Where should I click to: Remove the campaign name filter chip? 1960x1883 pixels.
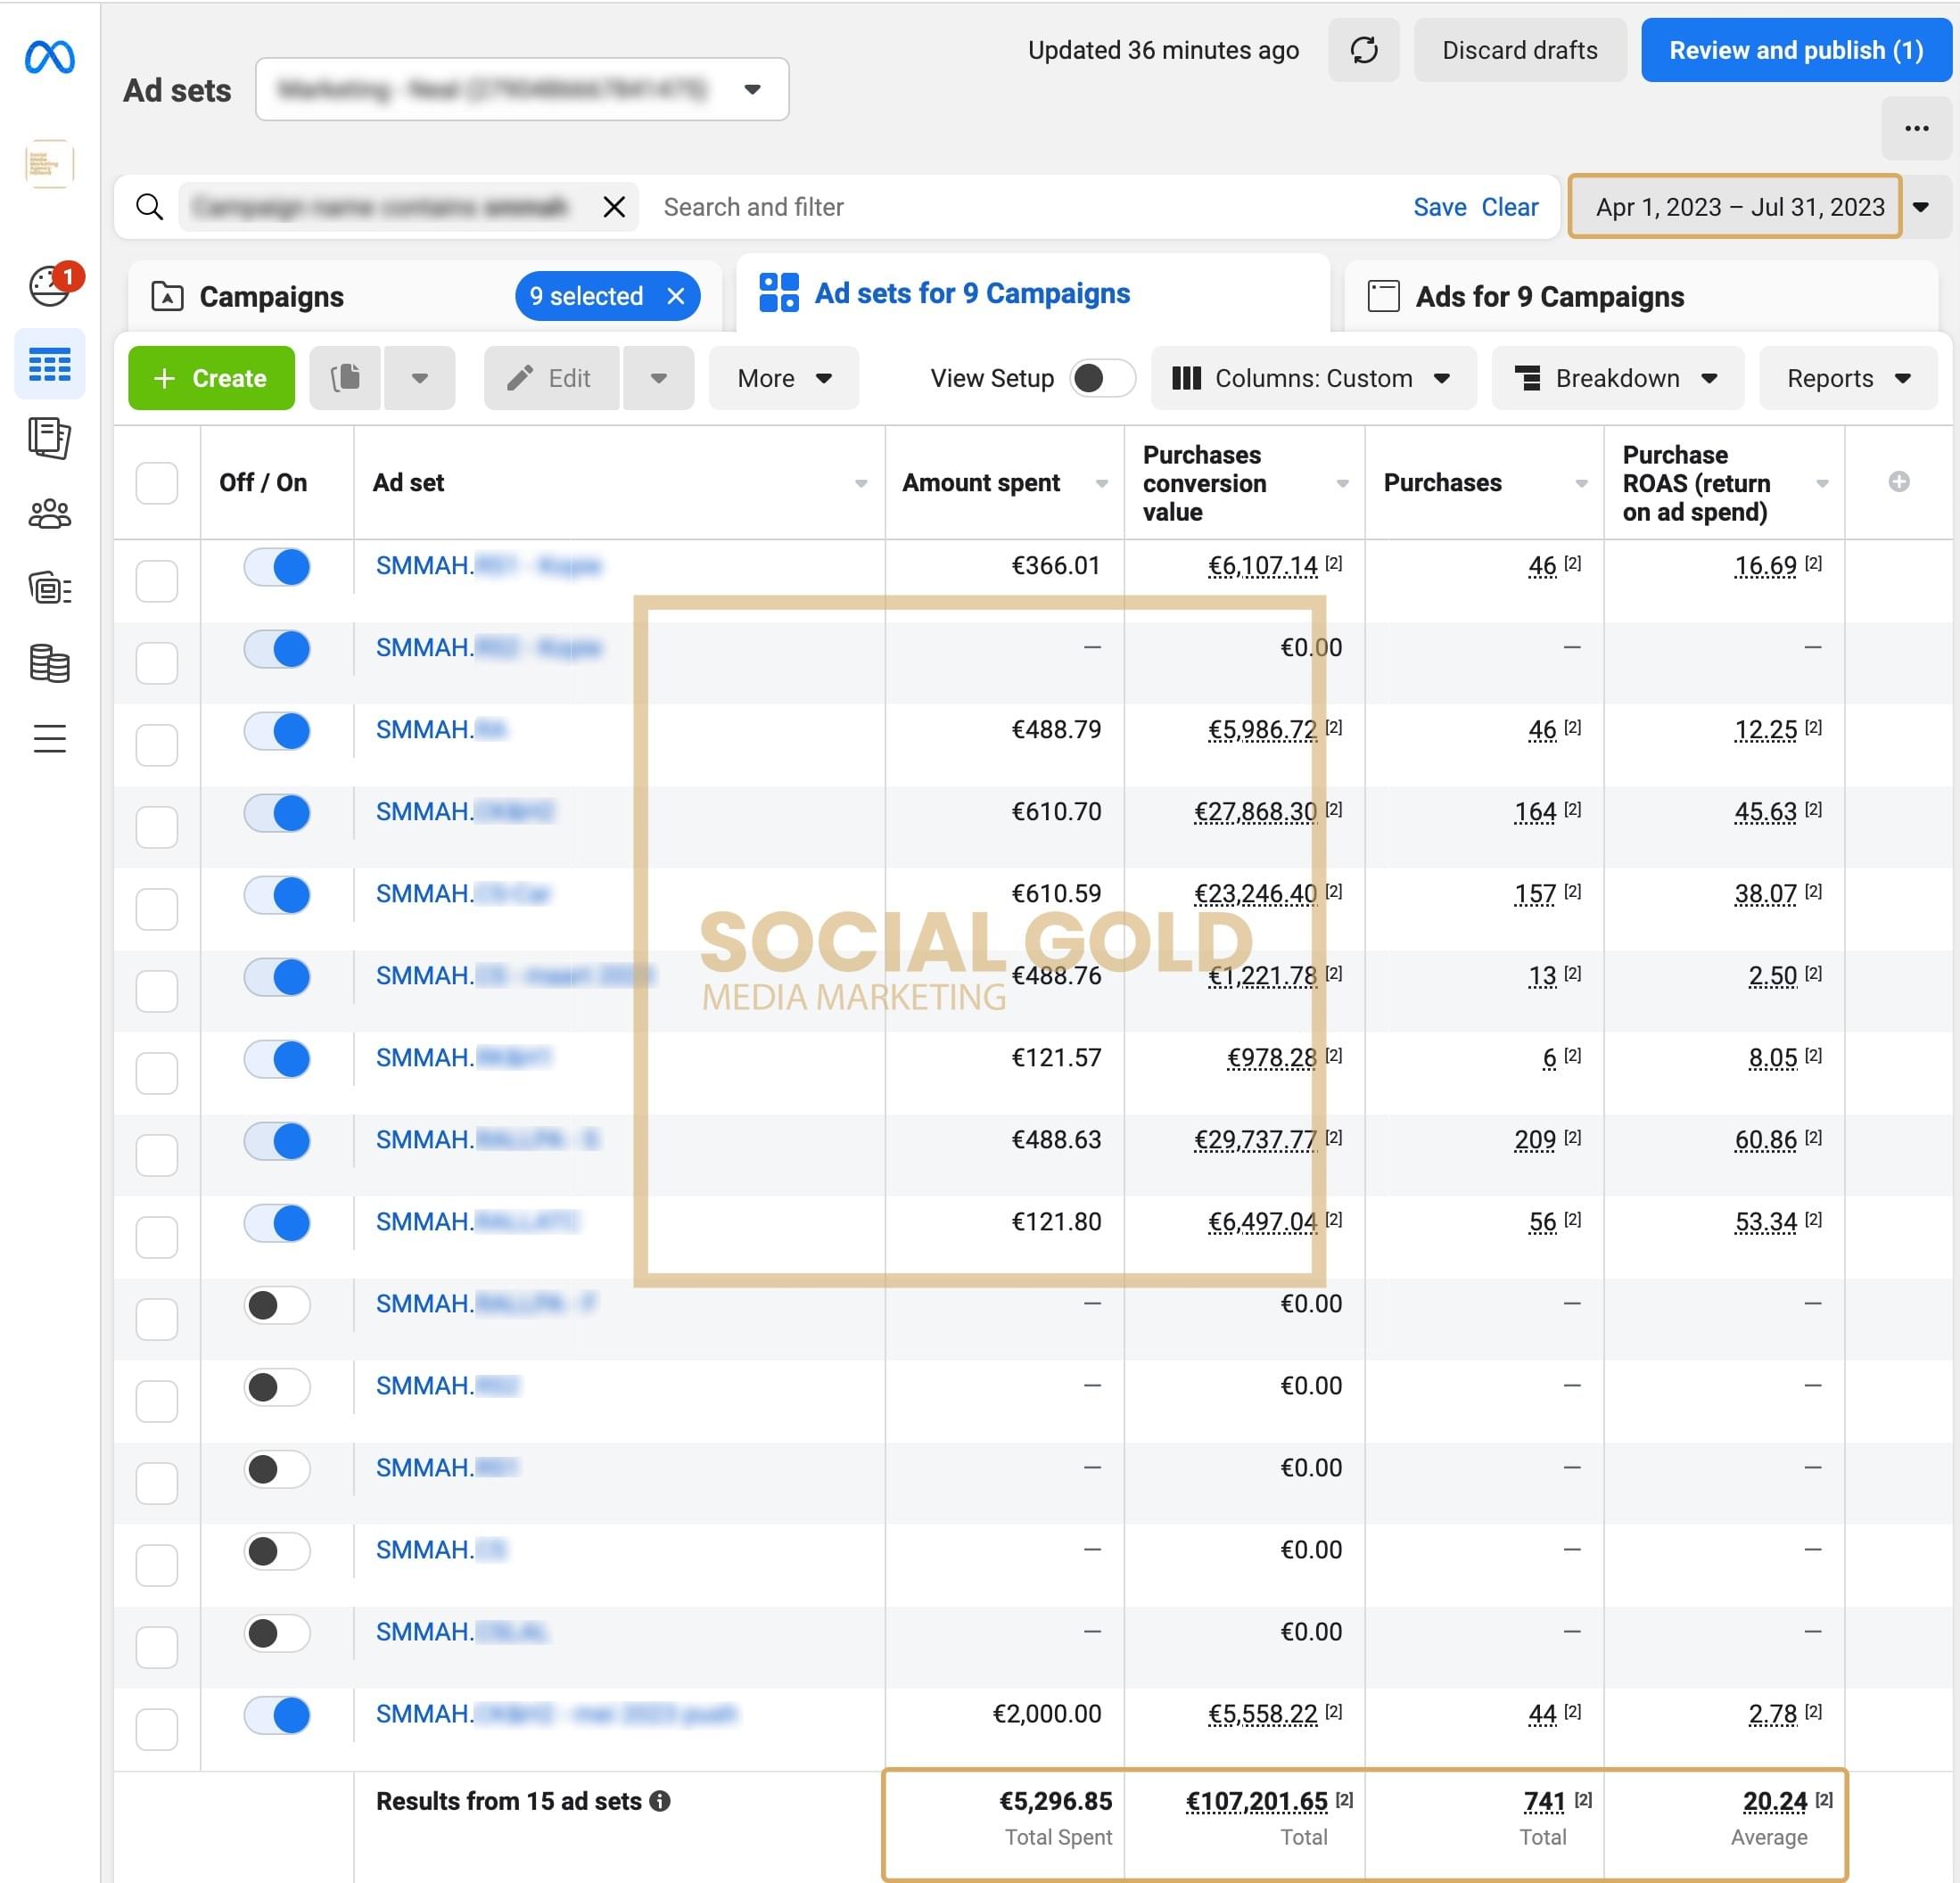click(614, 207)
